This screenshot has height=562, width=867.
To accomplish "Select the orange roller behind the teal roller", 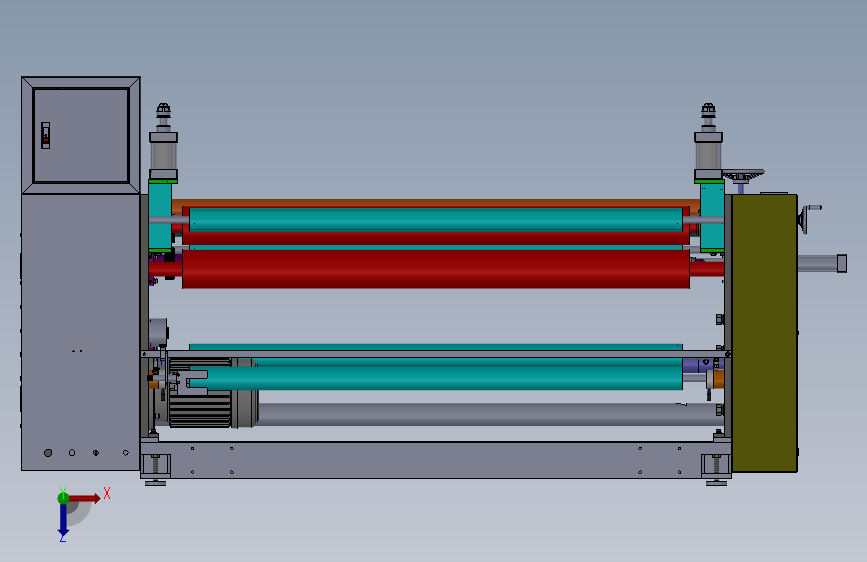I will [x=436, y=203].
